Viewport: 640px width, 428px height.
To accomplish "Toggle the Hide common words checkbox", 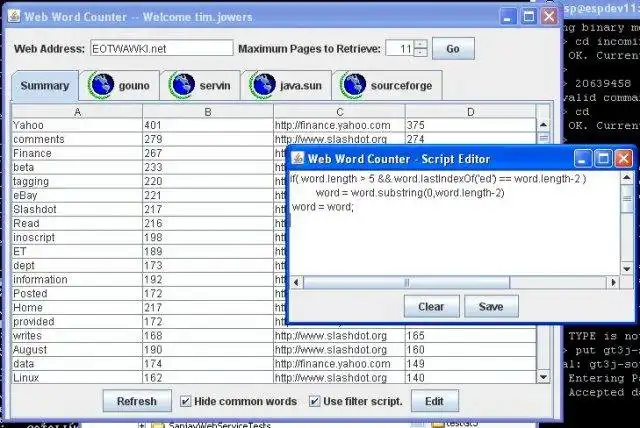I will [185, 401].
